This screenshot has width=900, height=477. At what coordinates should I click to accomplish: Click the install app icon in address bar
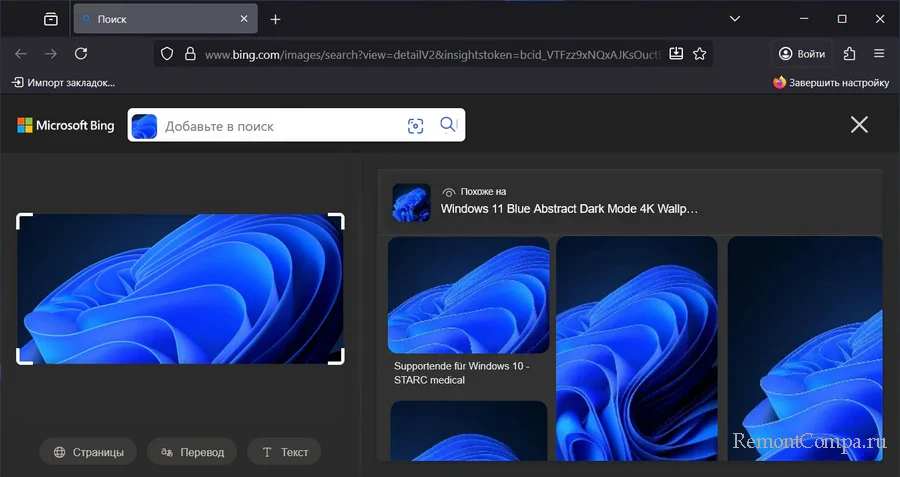click(675, 54)
